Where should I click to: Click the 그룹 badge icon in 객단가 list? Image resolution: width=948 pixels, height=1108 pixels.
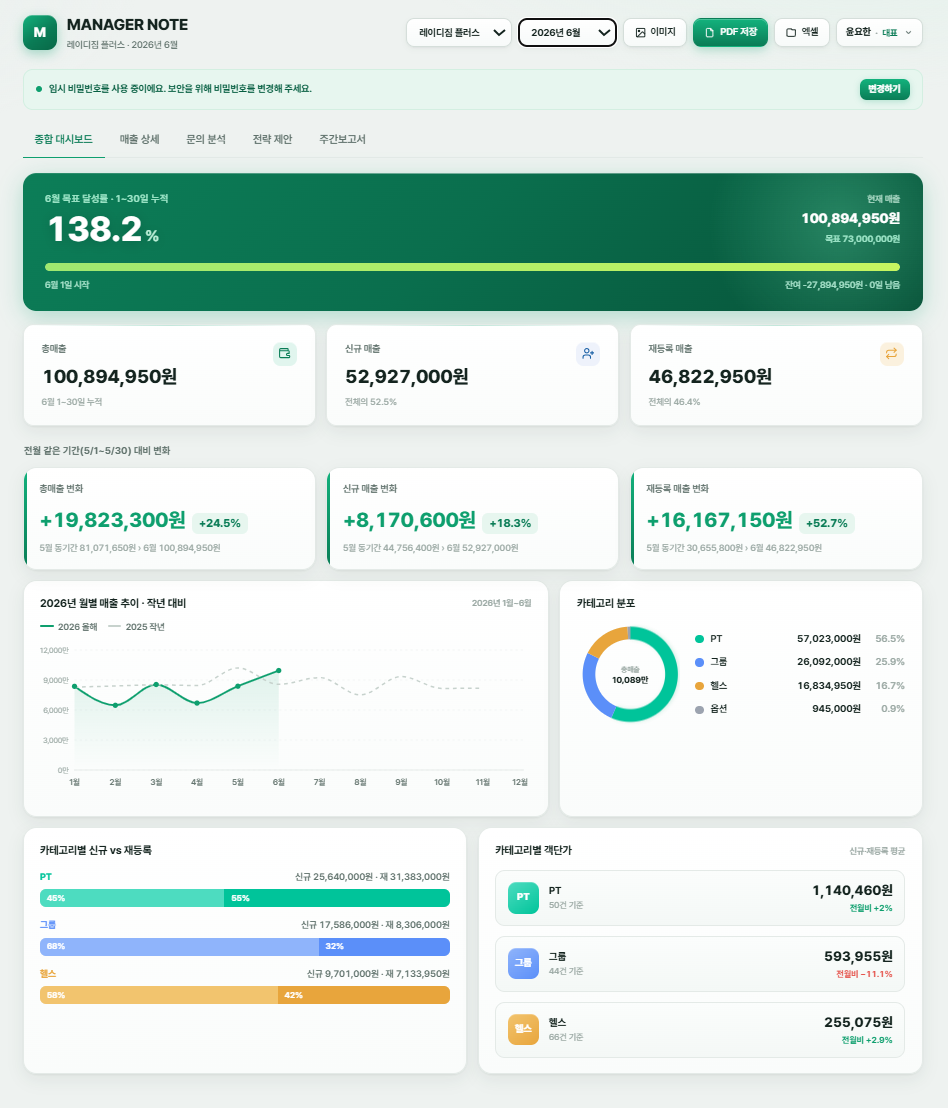(x=523, y=963)
